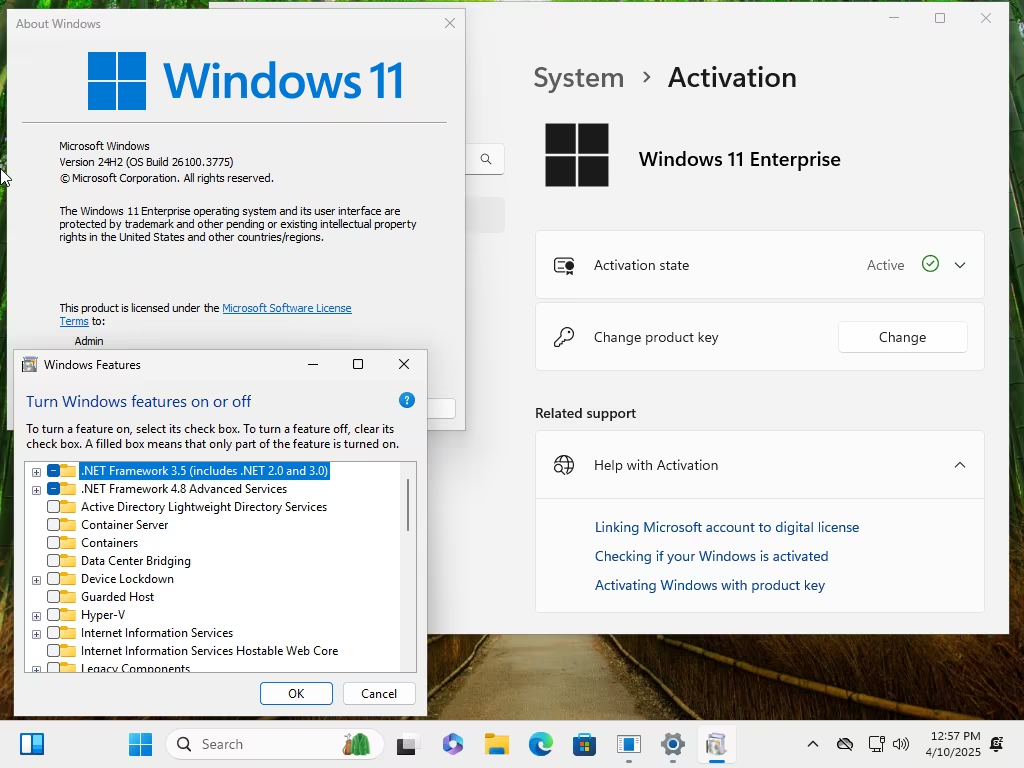This screenshot has width=1024, height=768.
Task: Click the taskbar clock and date
Action: pos(953,744)
